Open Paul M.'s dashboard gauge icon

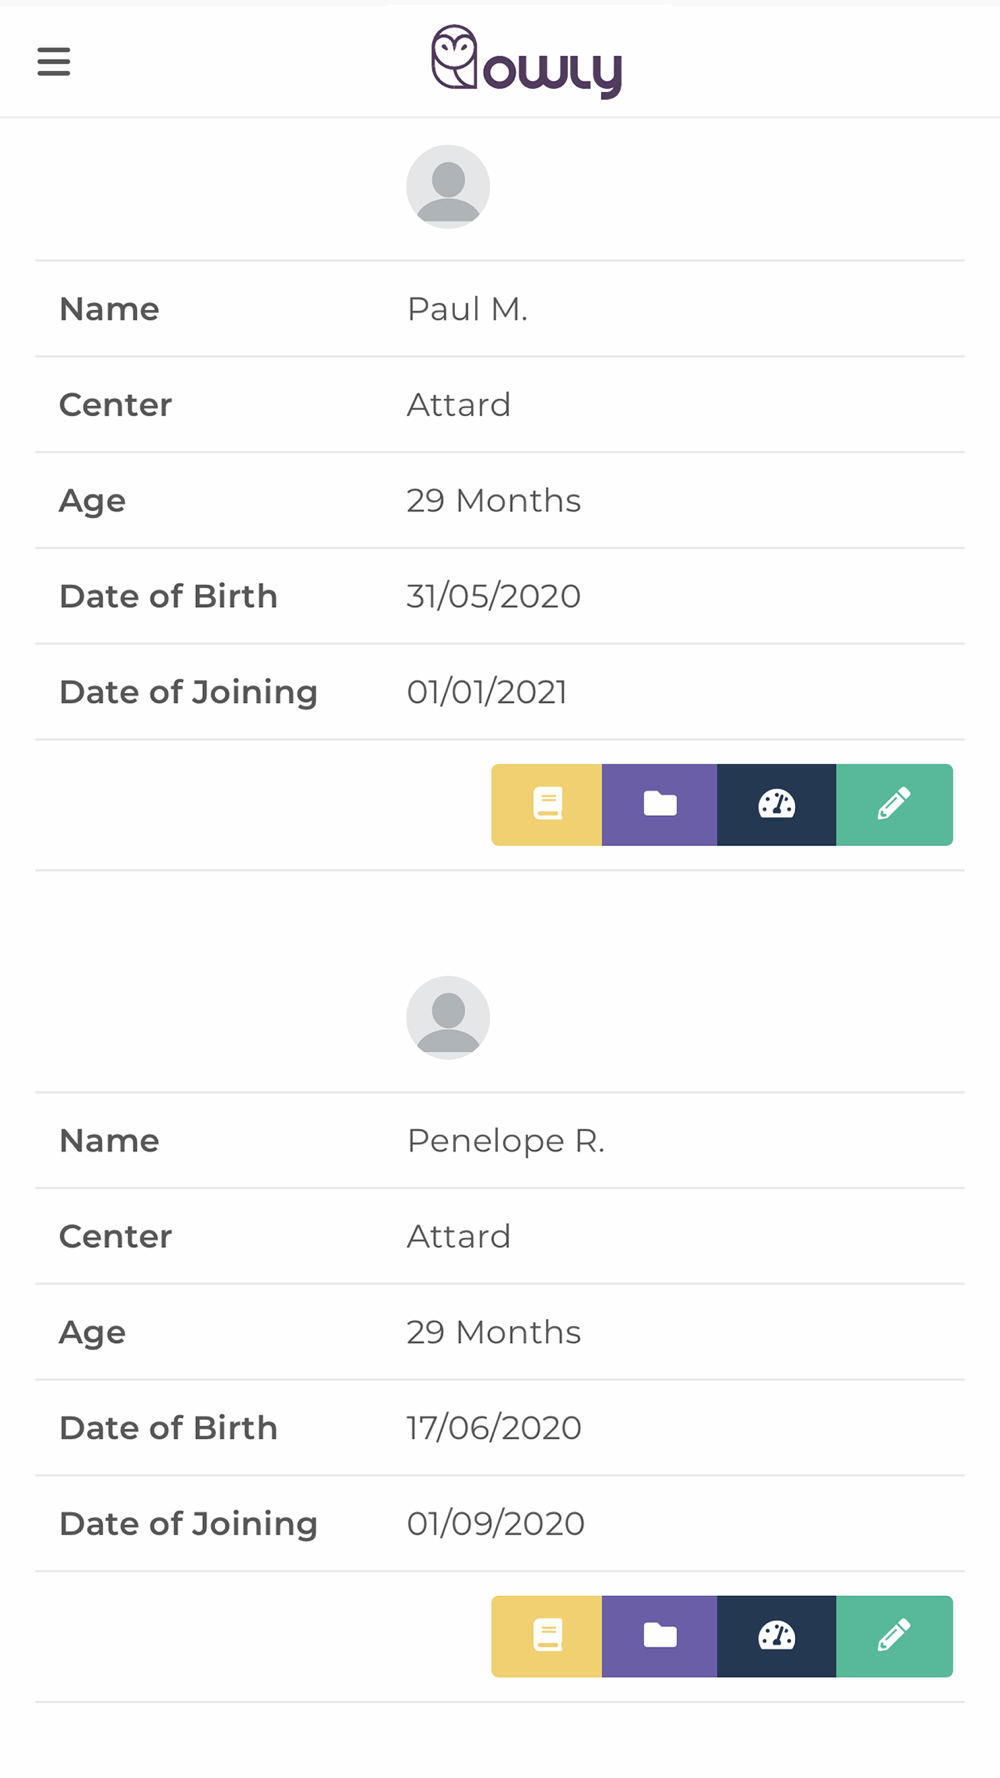(777, 805)
